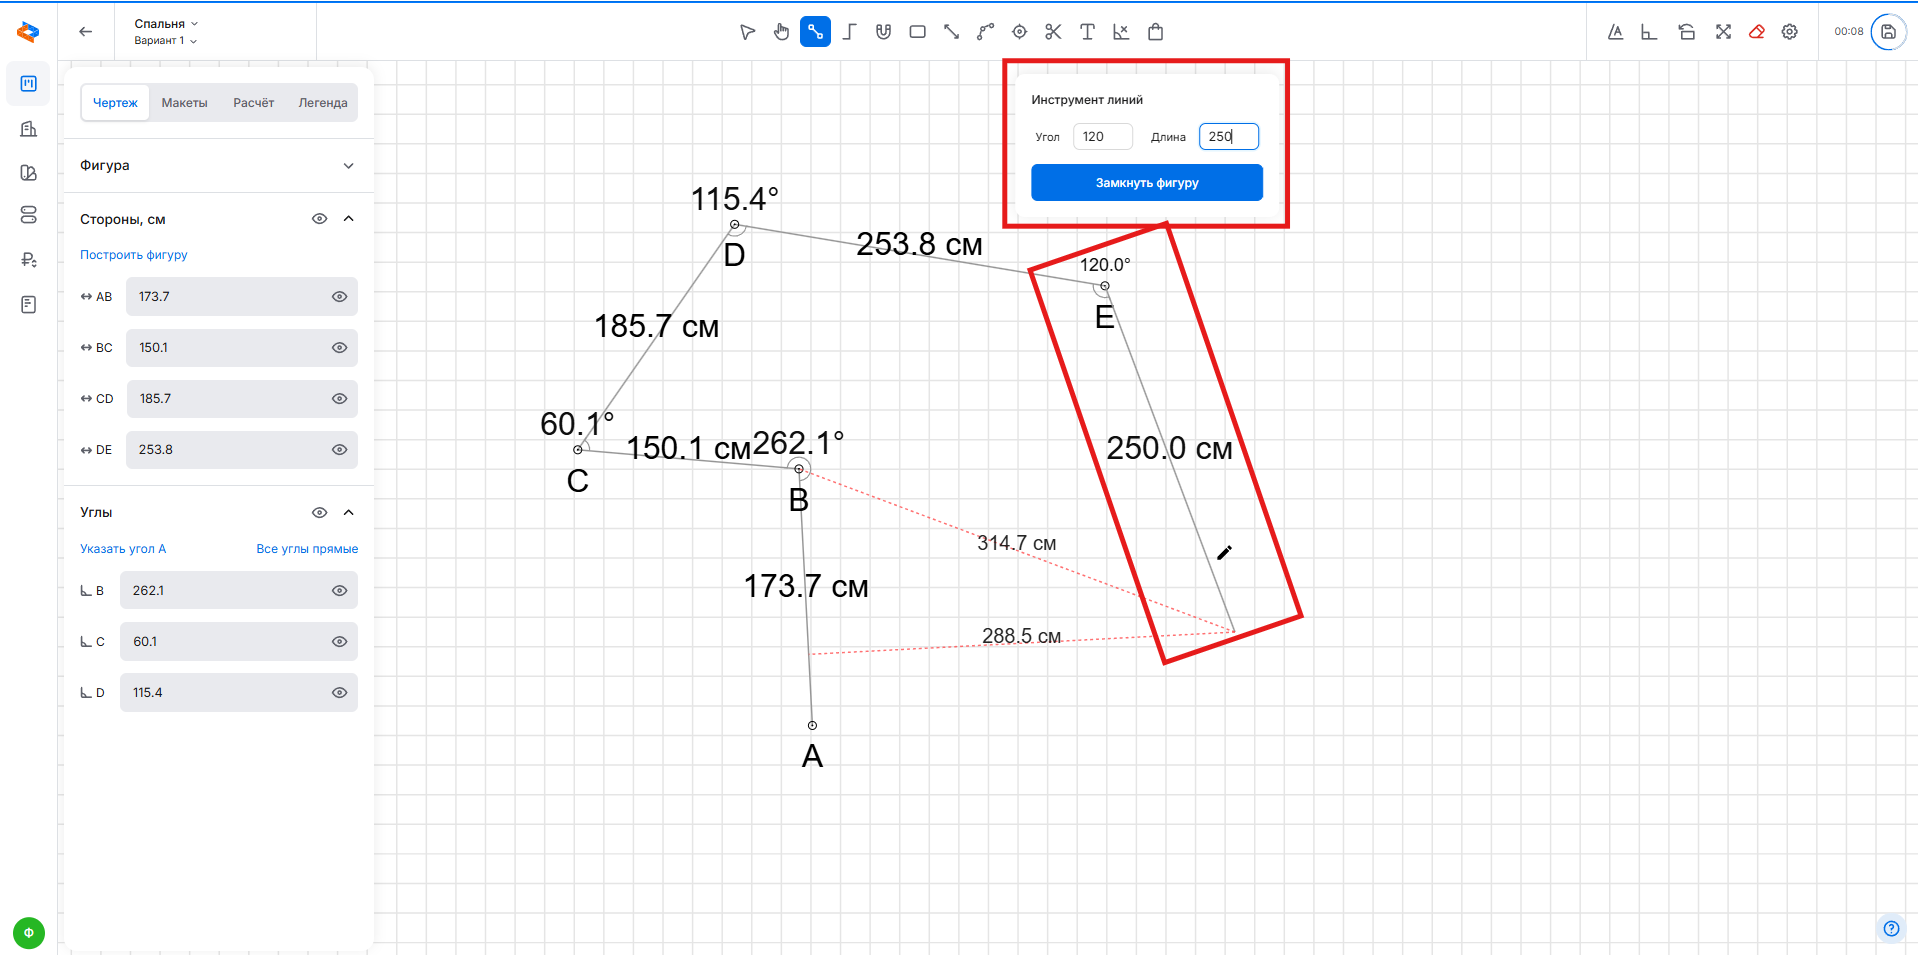Pick the Text tool in toolbar
The height and width of the screenshot is (955, 1918).
[1087, 32]
